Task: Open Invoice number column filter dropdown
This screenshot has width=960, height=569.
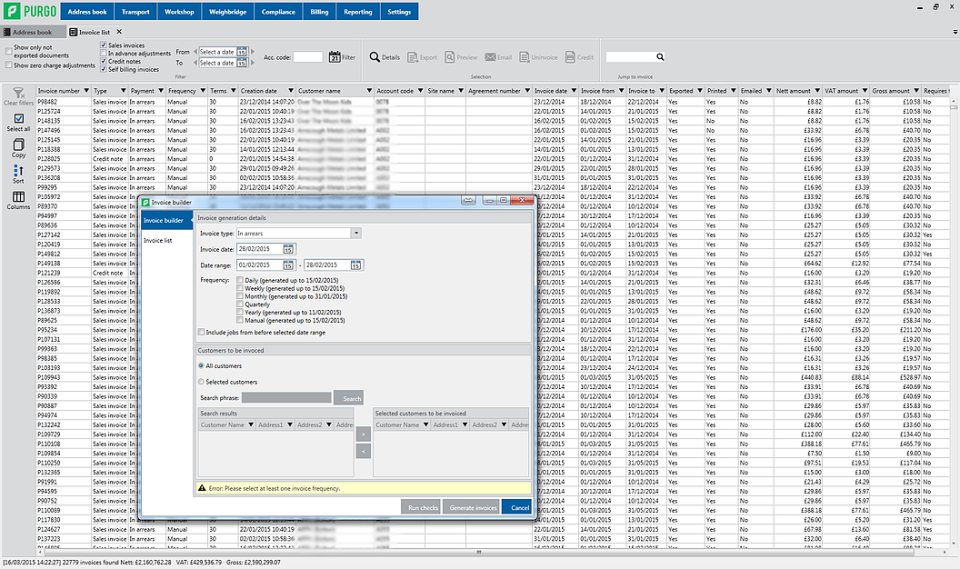Action: 86,91
